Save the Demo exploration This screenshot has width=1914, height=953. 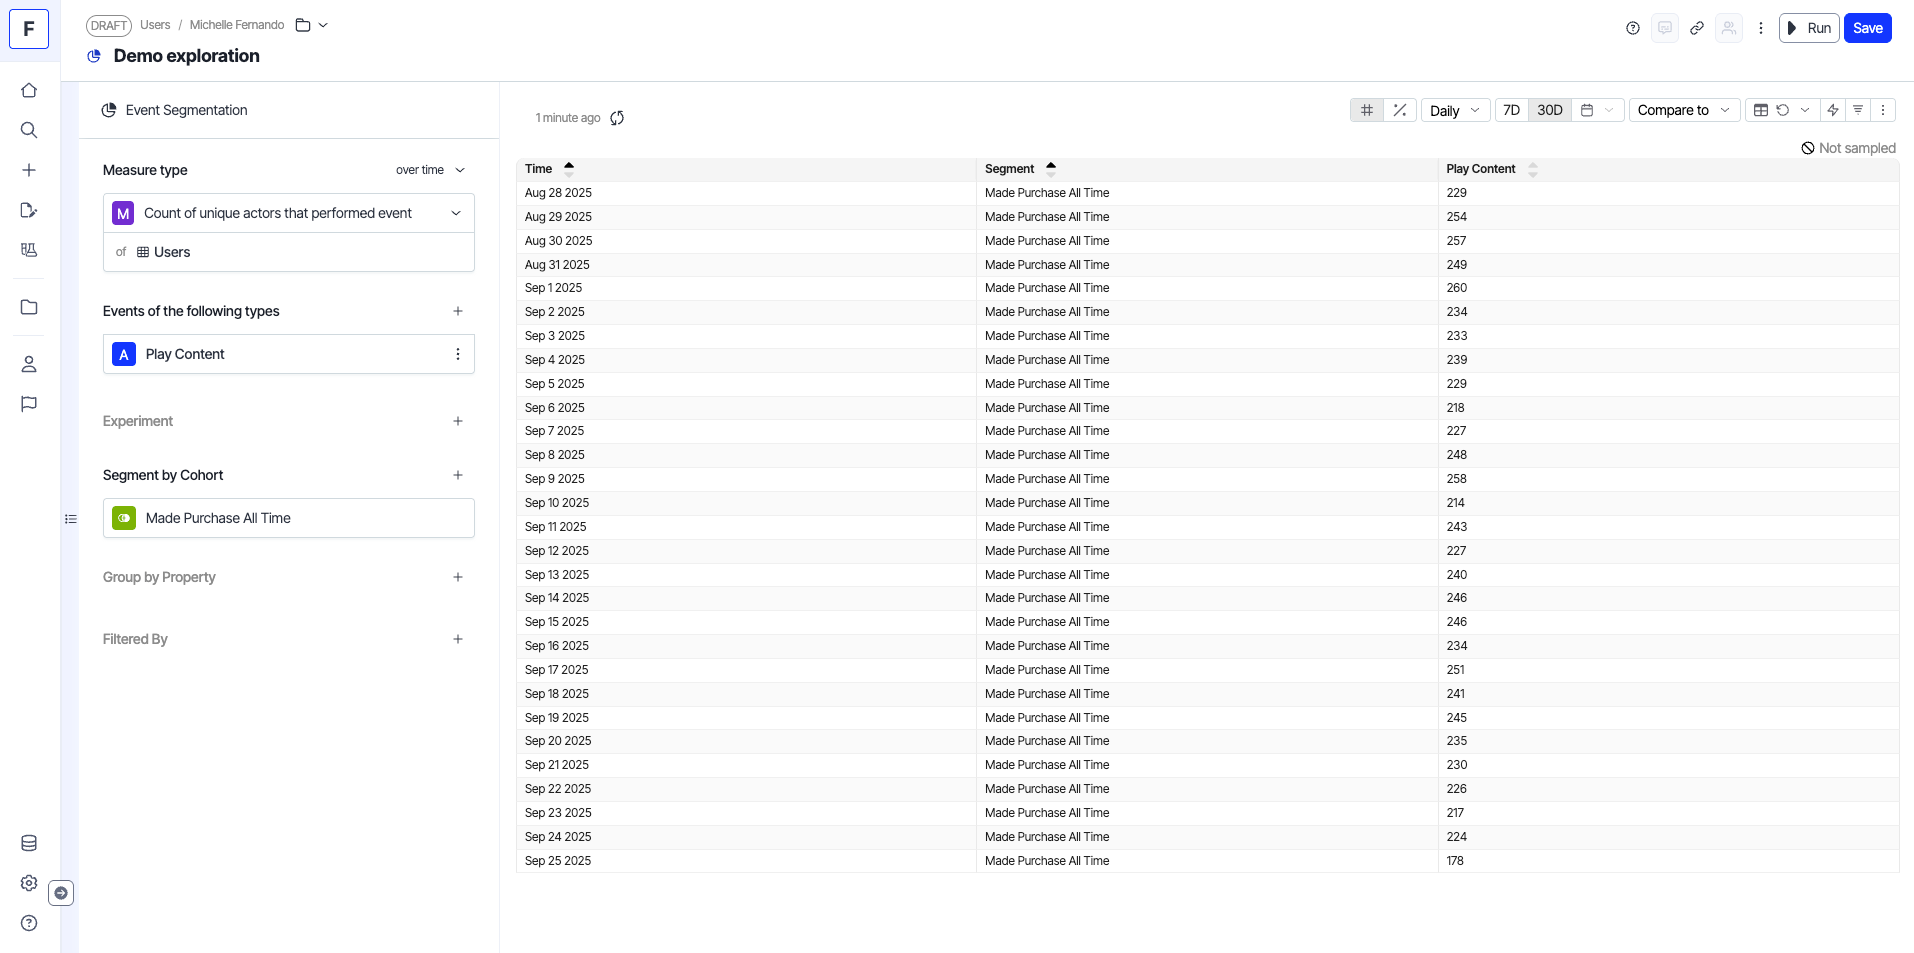pyautogui.click(x=1867, y=28)
